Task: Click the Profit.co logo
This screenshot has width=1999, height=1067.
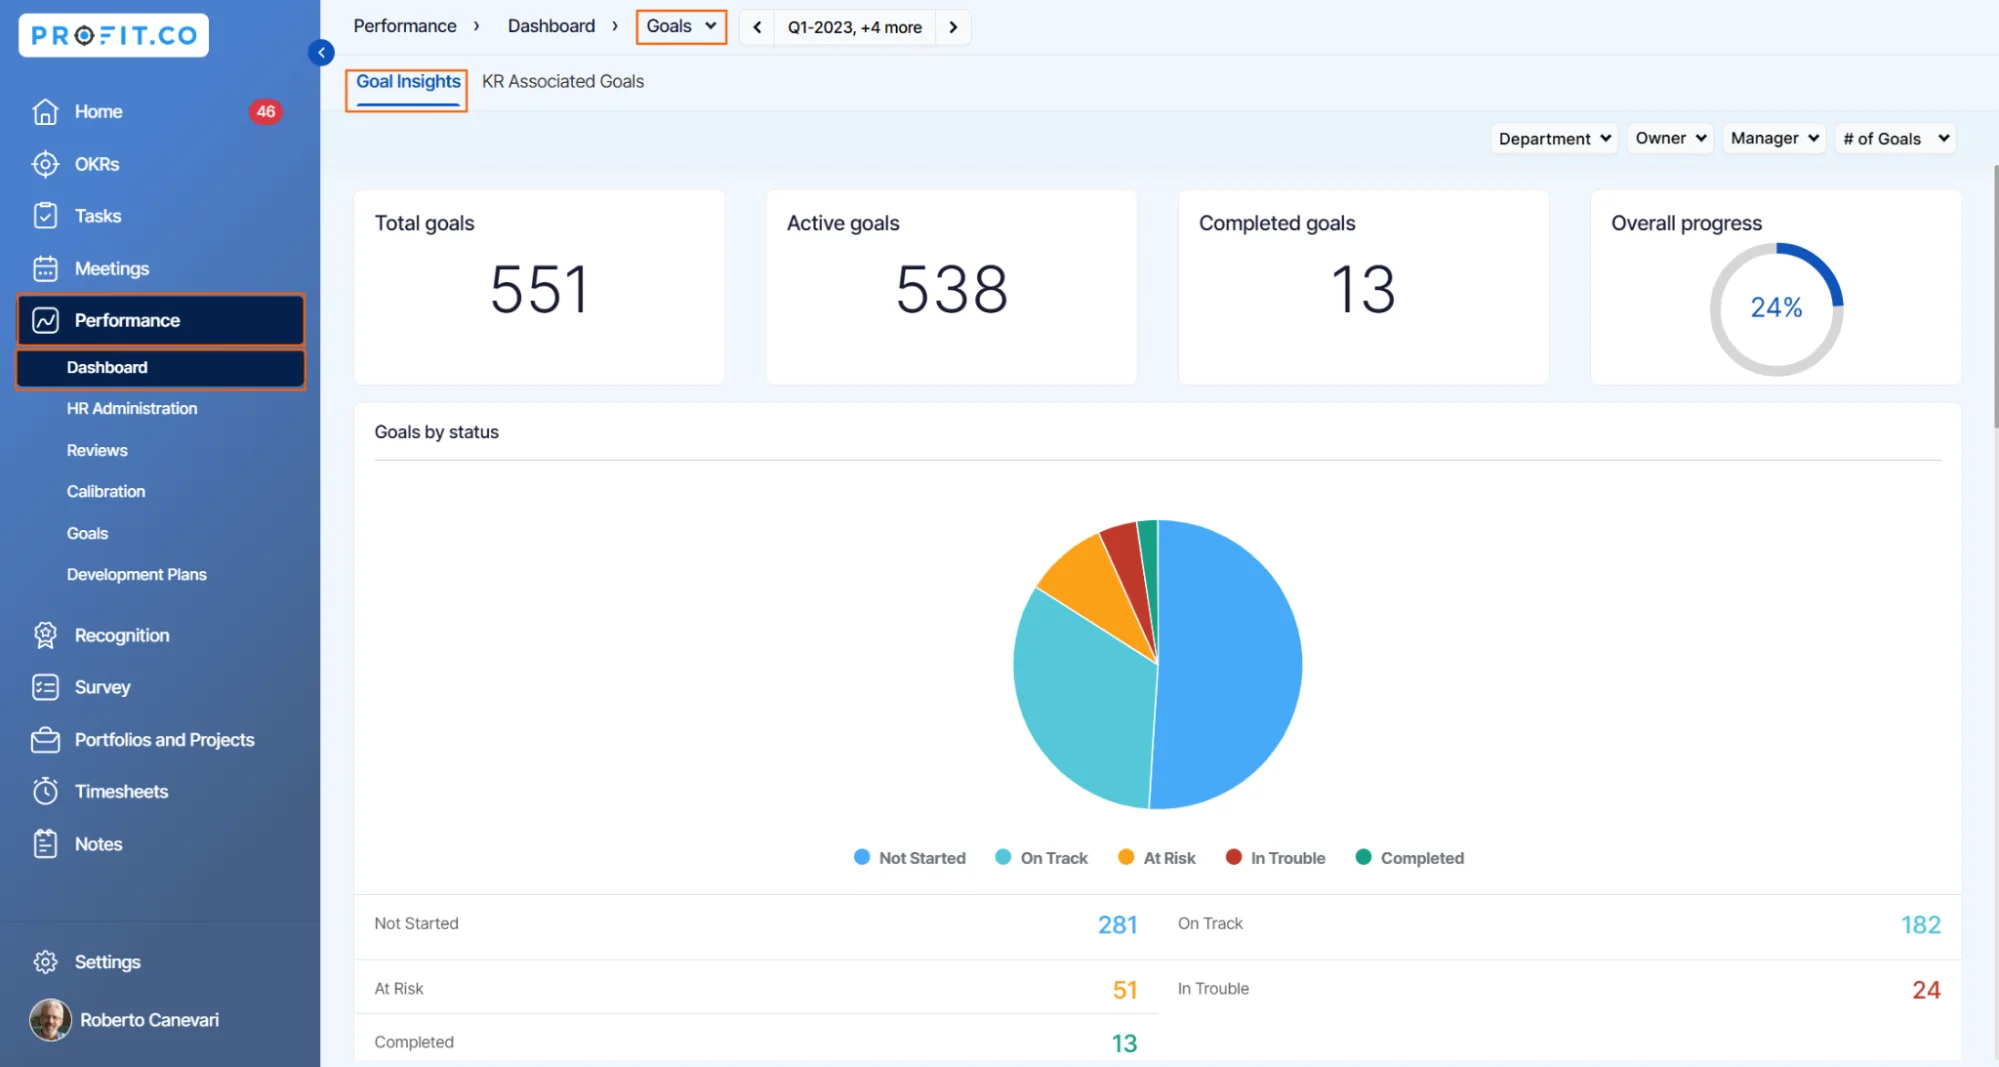Action: 113,35
